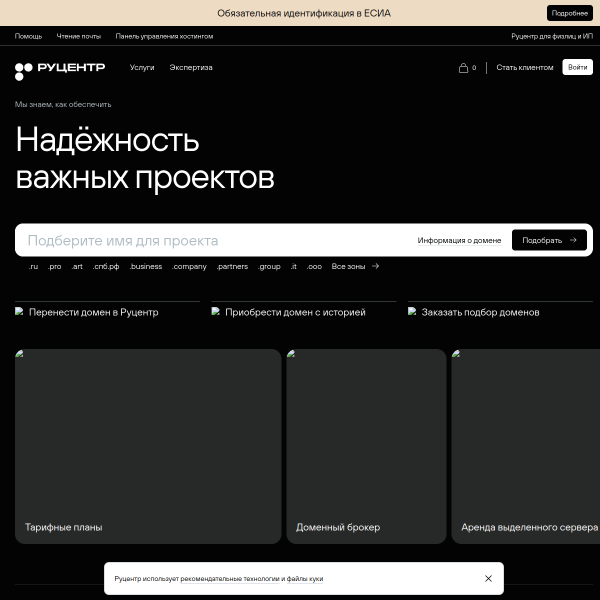Select the .art domain zone
600x600 pixels.
coord(77,266)
